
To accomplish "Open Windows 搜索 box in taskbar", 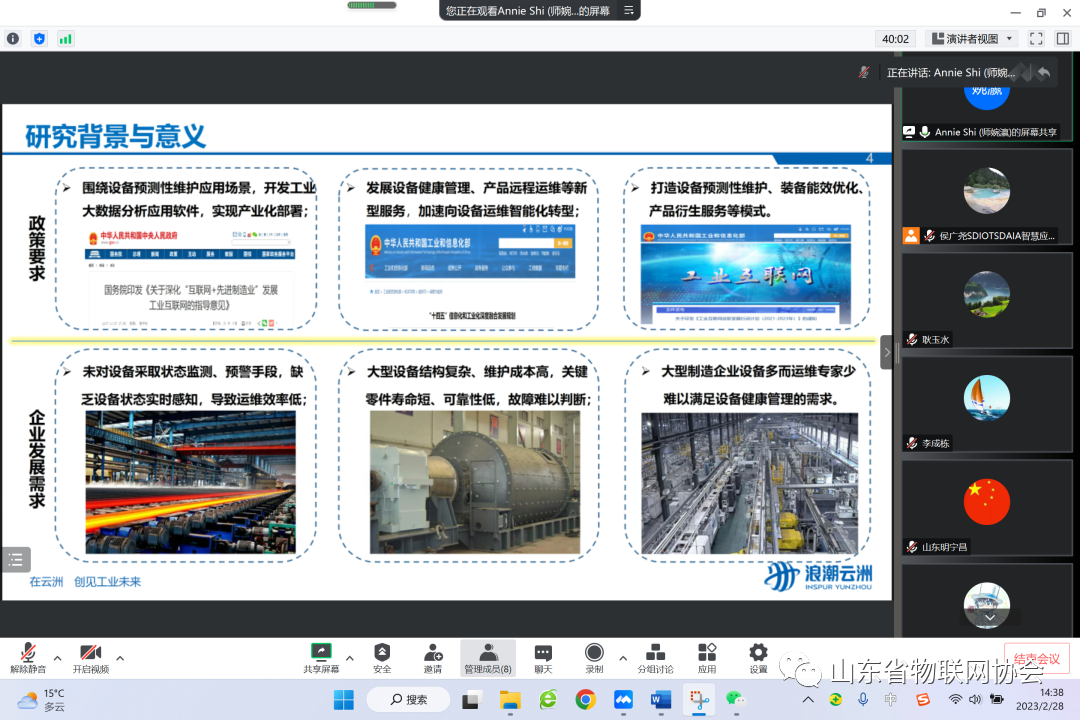I will point(407,699).
